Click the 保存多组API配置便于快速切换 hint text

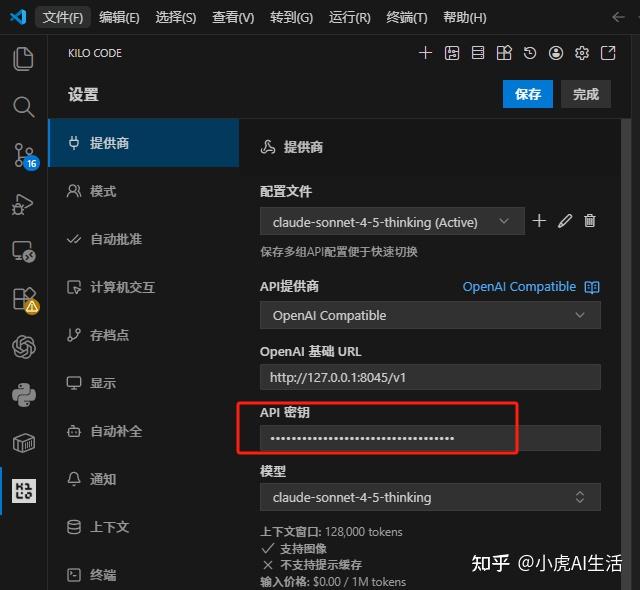click(x=339, y=252)
